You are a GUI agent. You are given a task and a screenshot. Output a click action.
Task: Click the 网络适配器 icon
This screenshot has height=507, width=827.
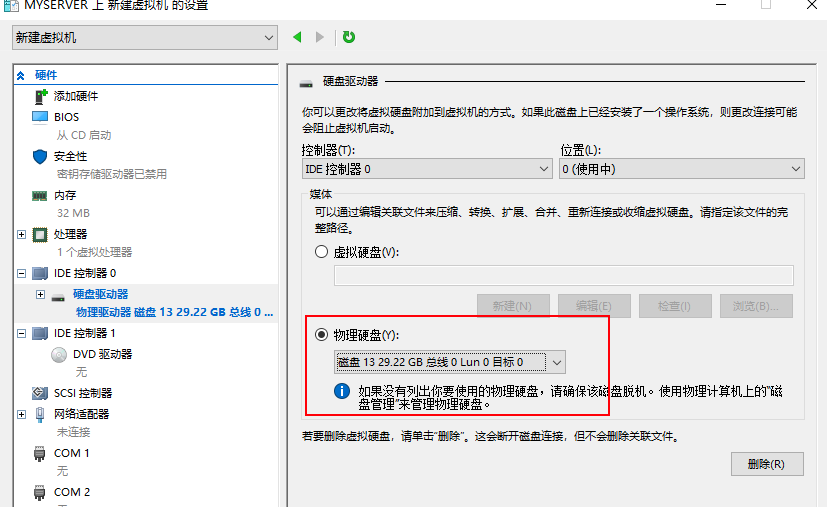(x=40, y=415)
